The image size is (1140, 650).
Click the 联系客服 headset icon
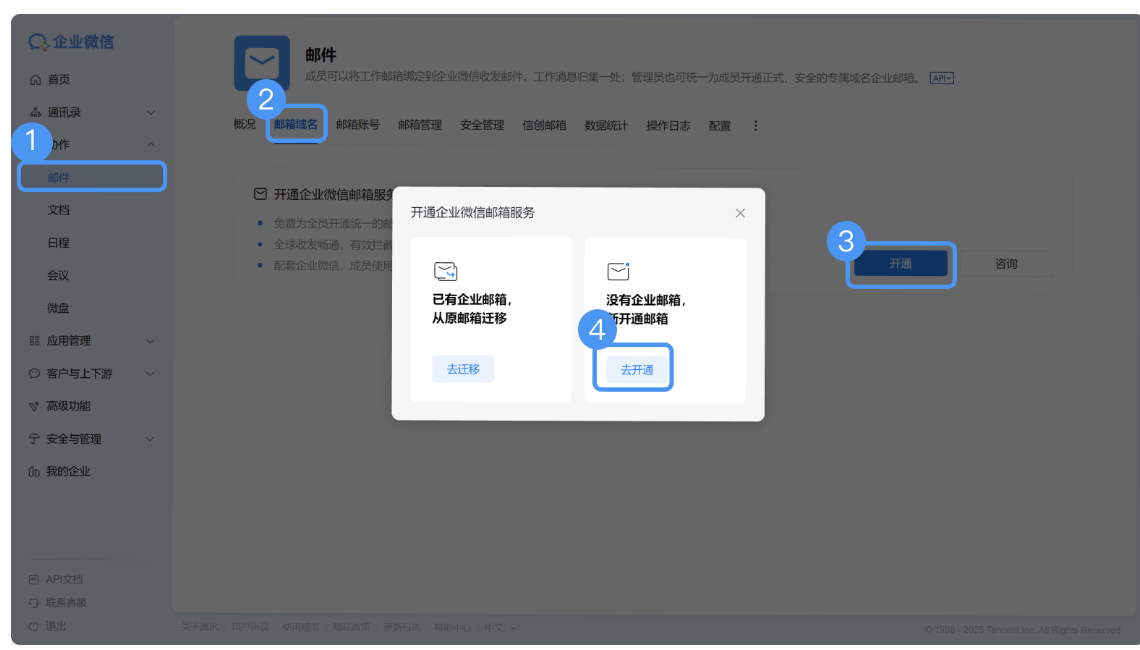click(33, 603)
